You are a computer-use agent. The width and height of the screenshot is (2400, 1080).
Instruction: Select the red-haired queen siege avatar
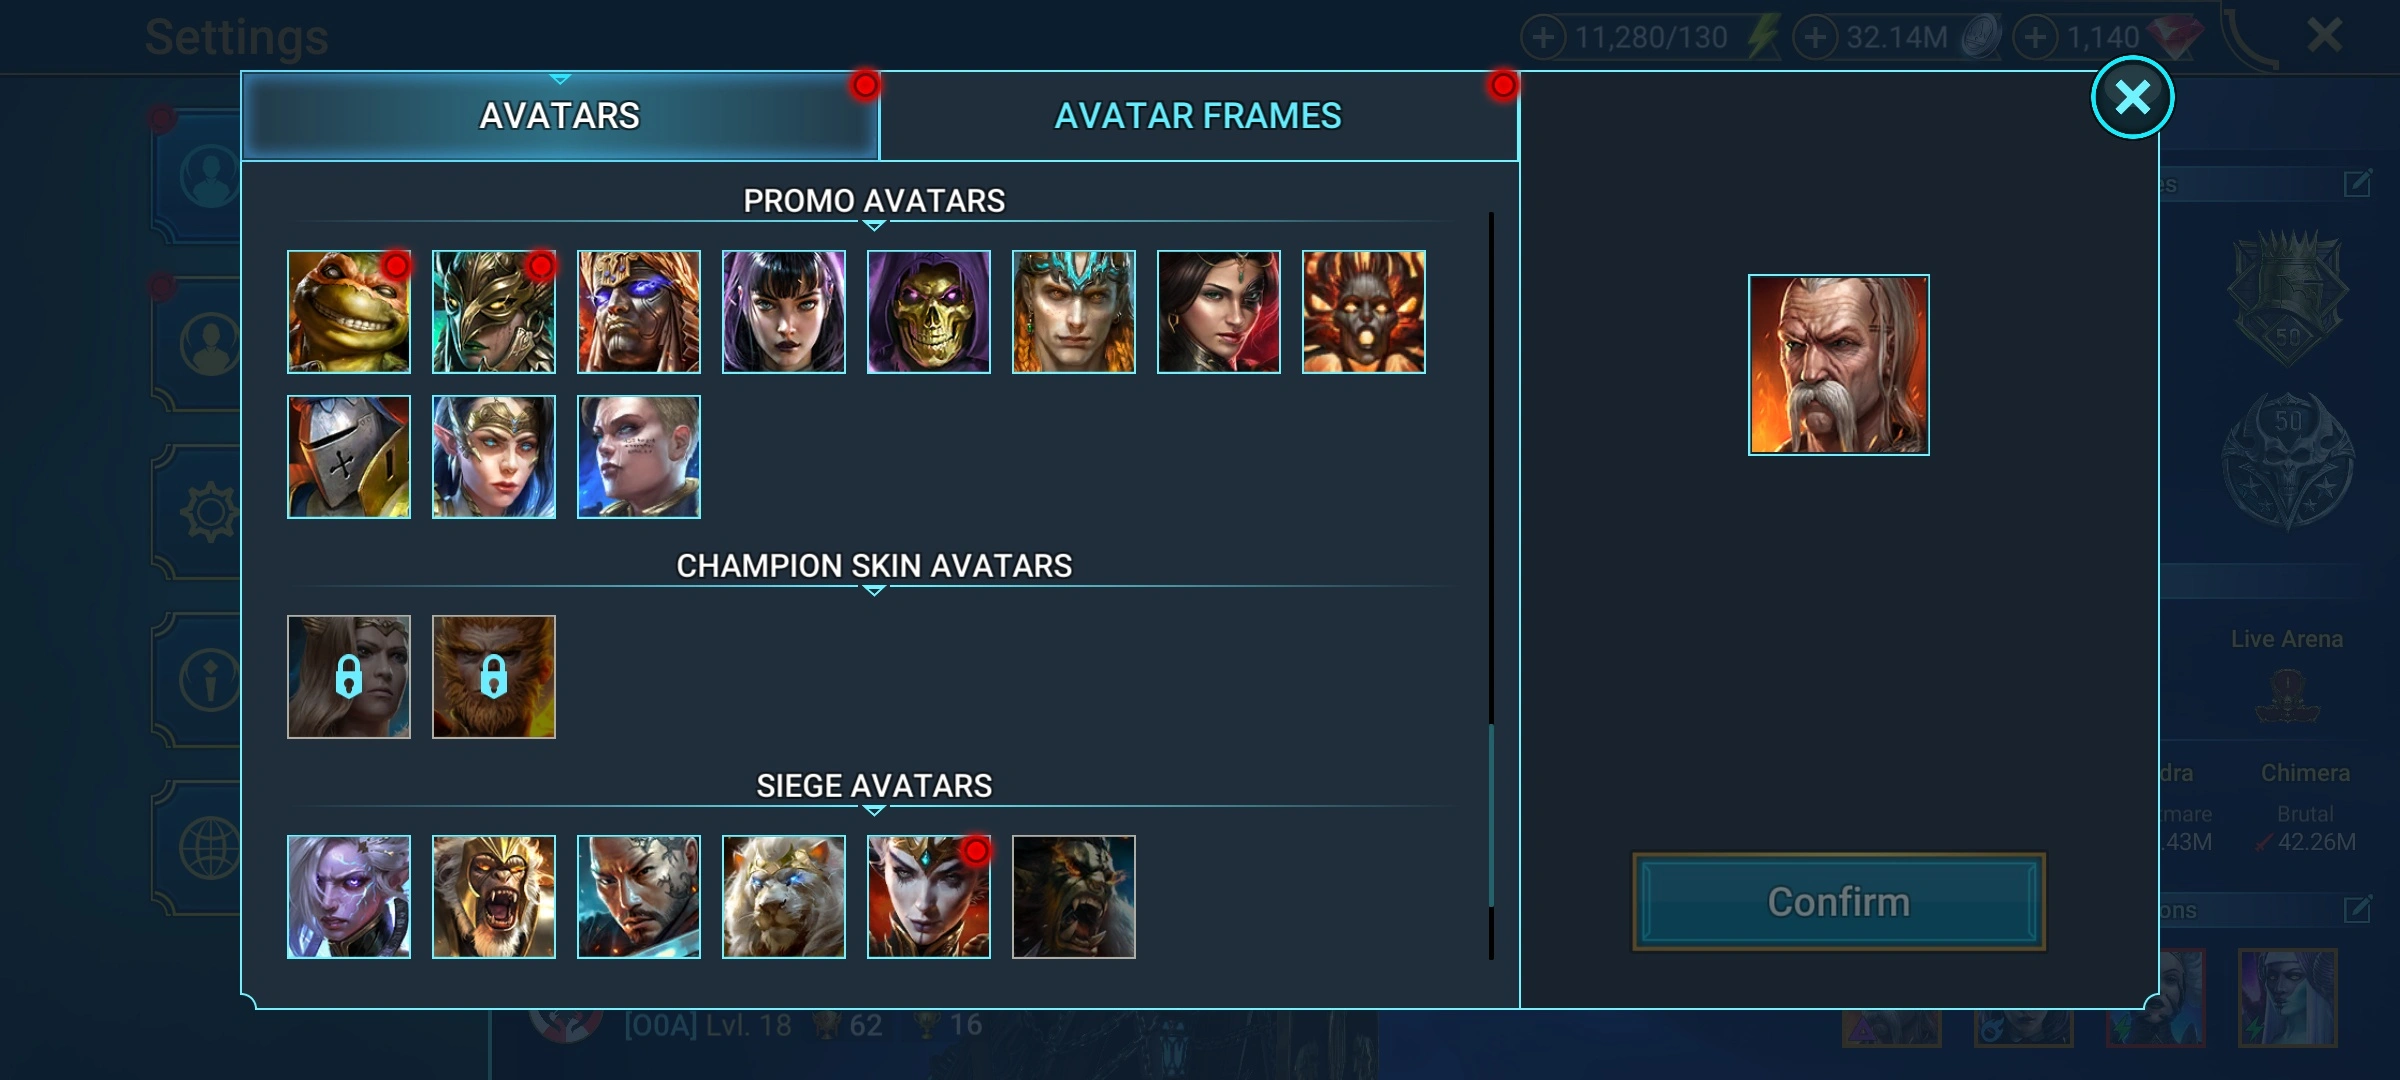pos(928,897)
